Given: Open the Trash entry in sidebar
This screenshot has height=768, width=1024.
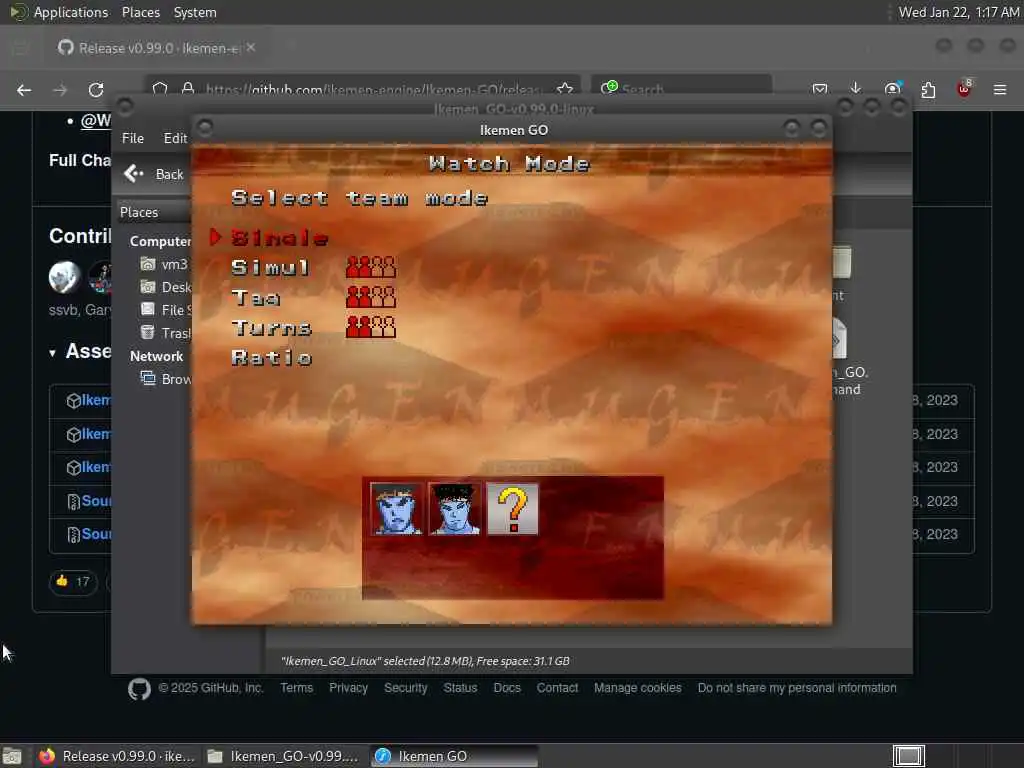Looking at the screenshot, I should tap(166, 332).
